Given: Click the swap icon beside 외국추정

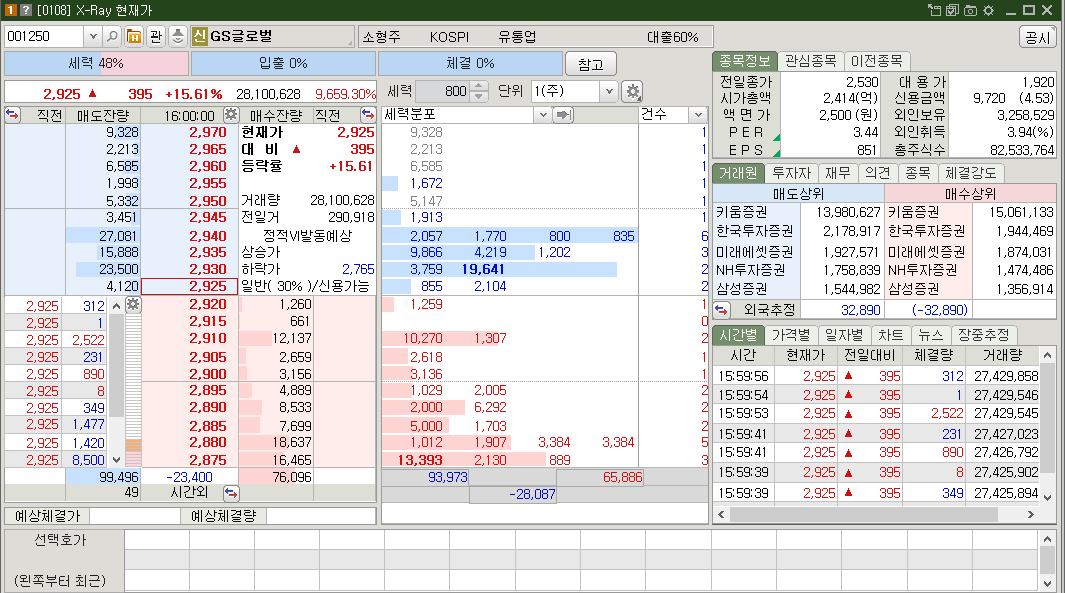Looking at the screenshot, I should pyautogui.click(x=721, y=310).
